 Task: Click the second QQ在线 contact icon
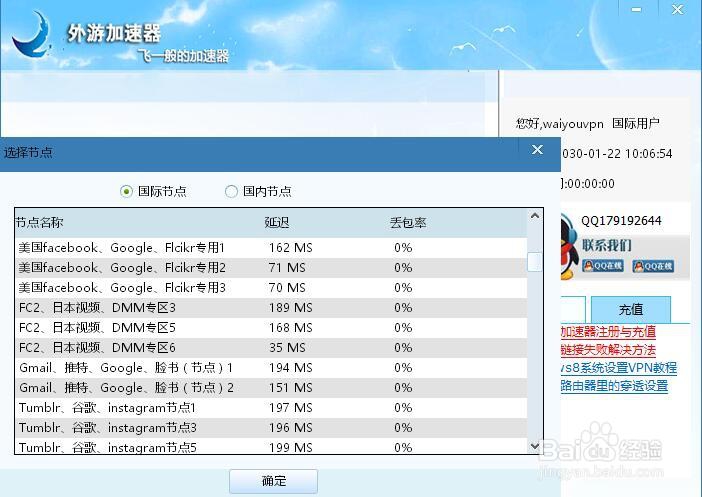[x=653, y=266]
